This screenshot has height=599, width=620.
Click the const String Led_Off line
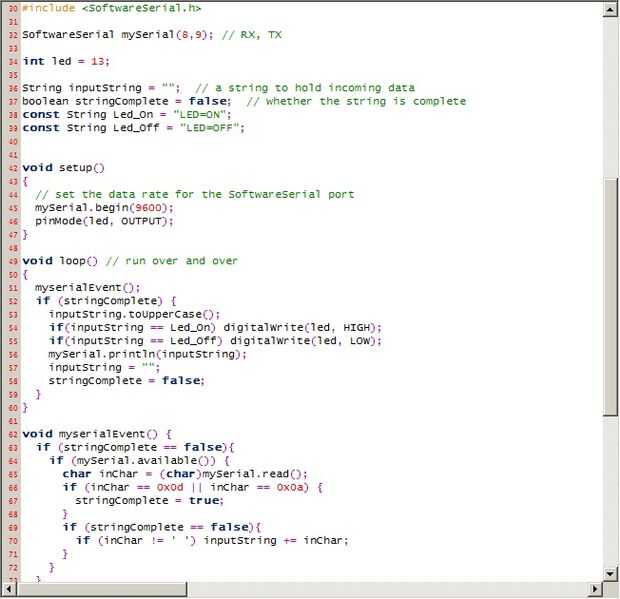click(x=133, y=128)
